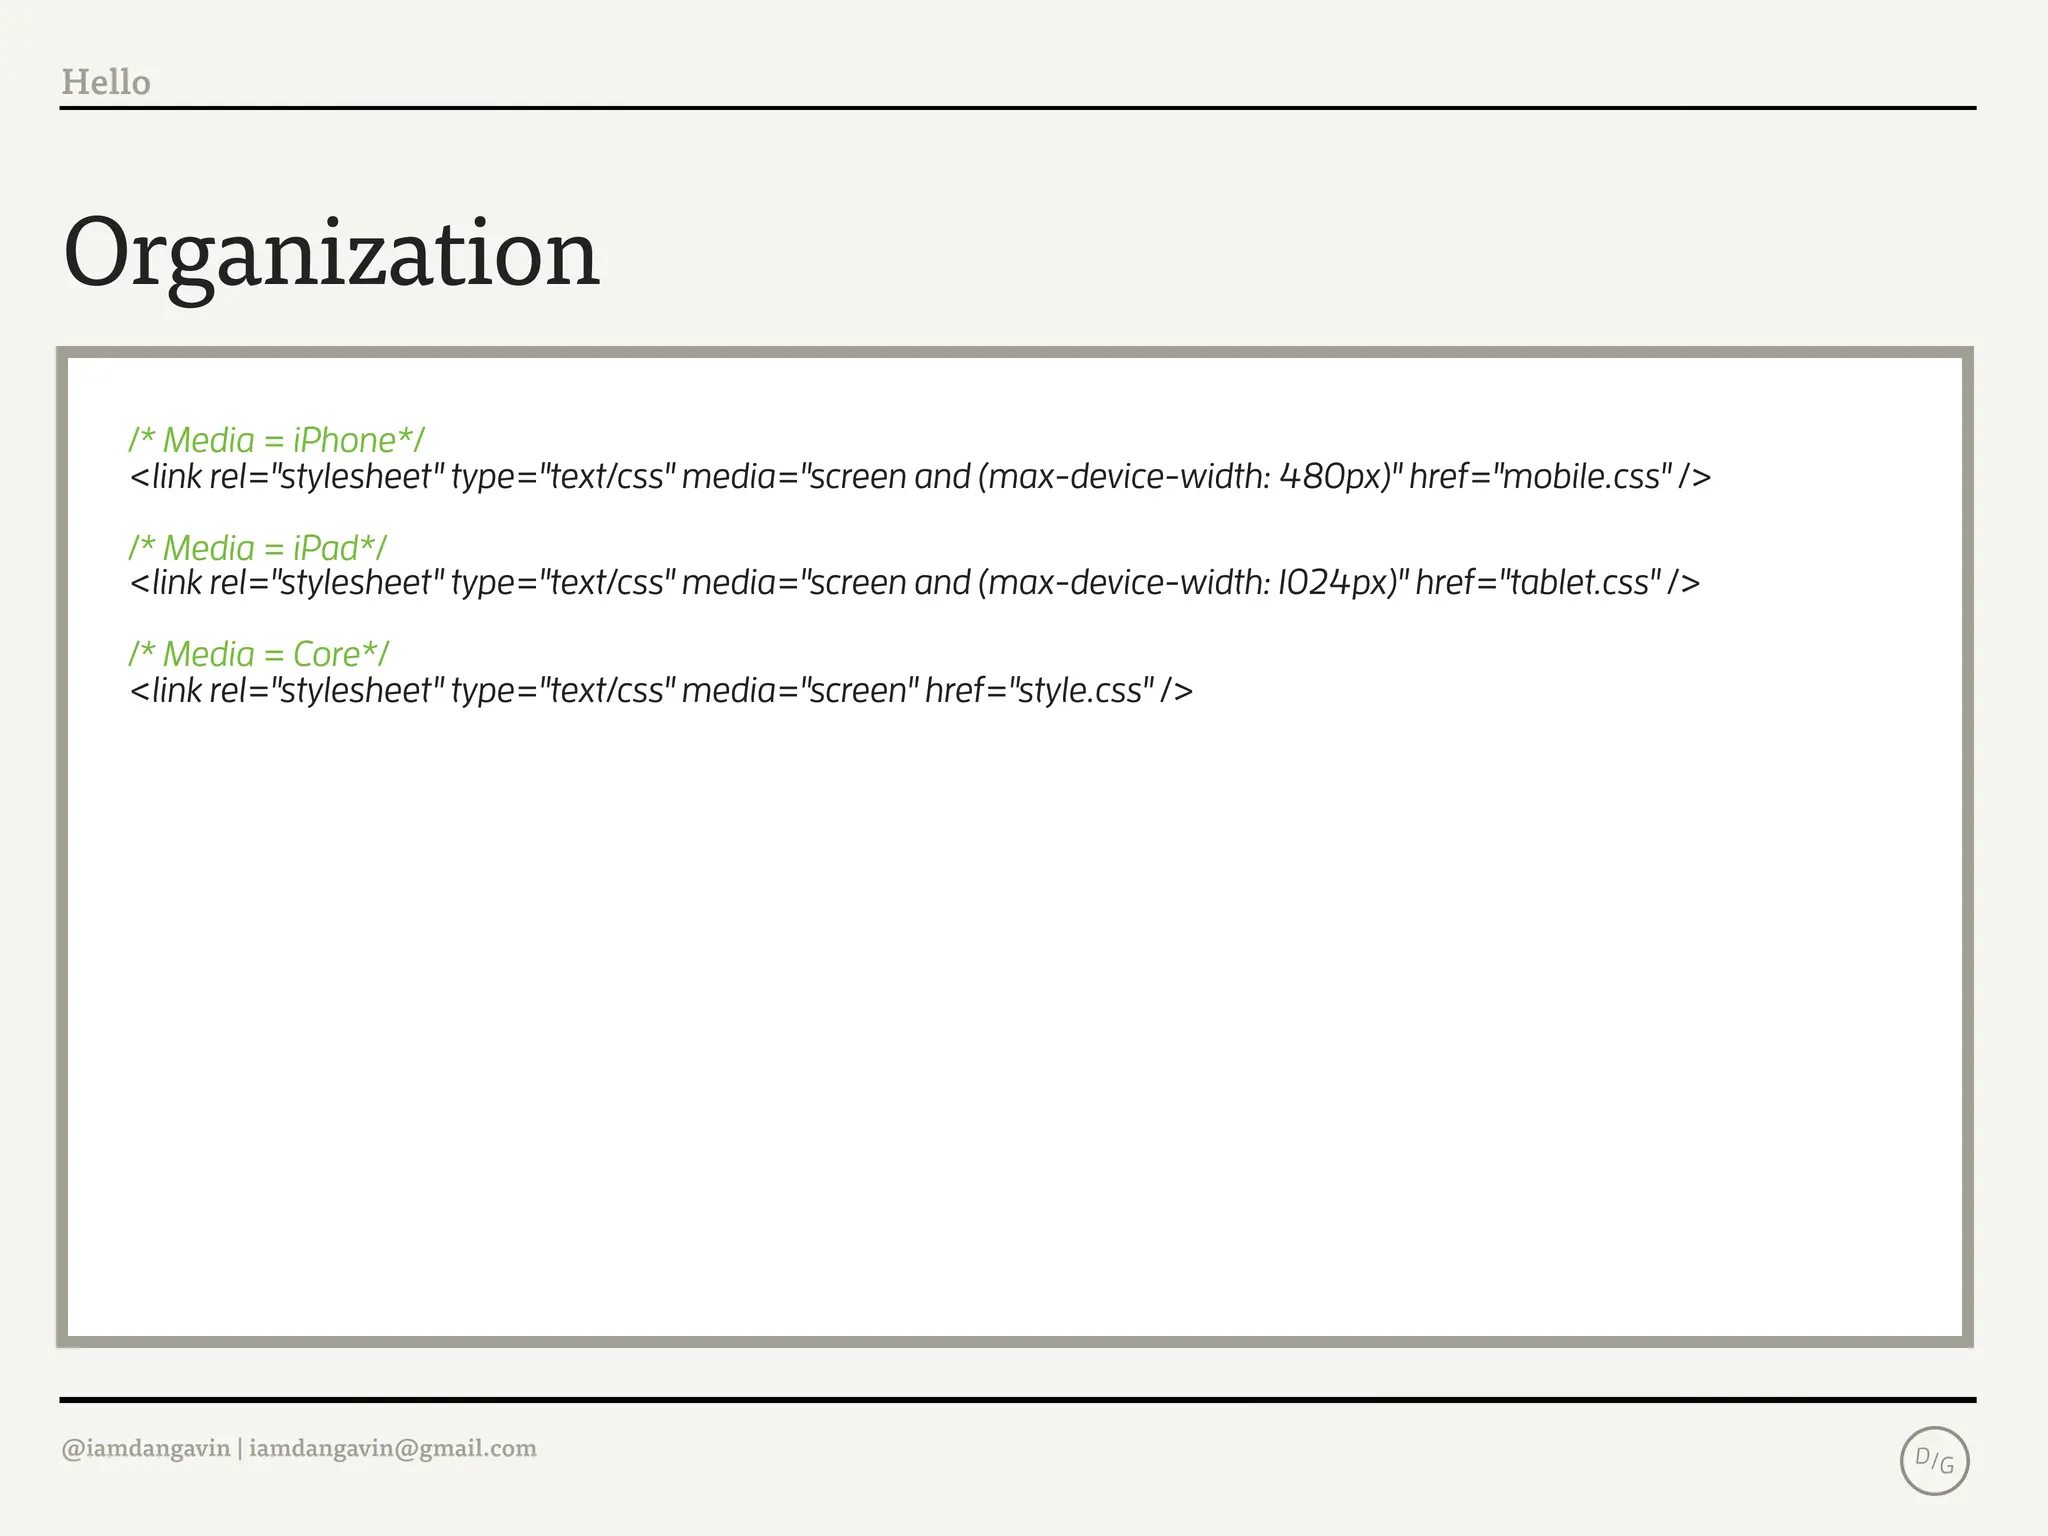Image resolution: width=2048 pixels, height=1536 pixels.
Task: Click the iamdangavin@gmail.com email address
Action: tap(392, 1448)
